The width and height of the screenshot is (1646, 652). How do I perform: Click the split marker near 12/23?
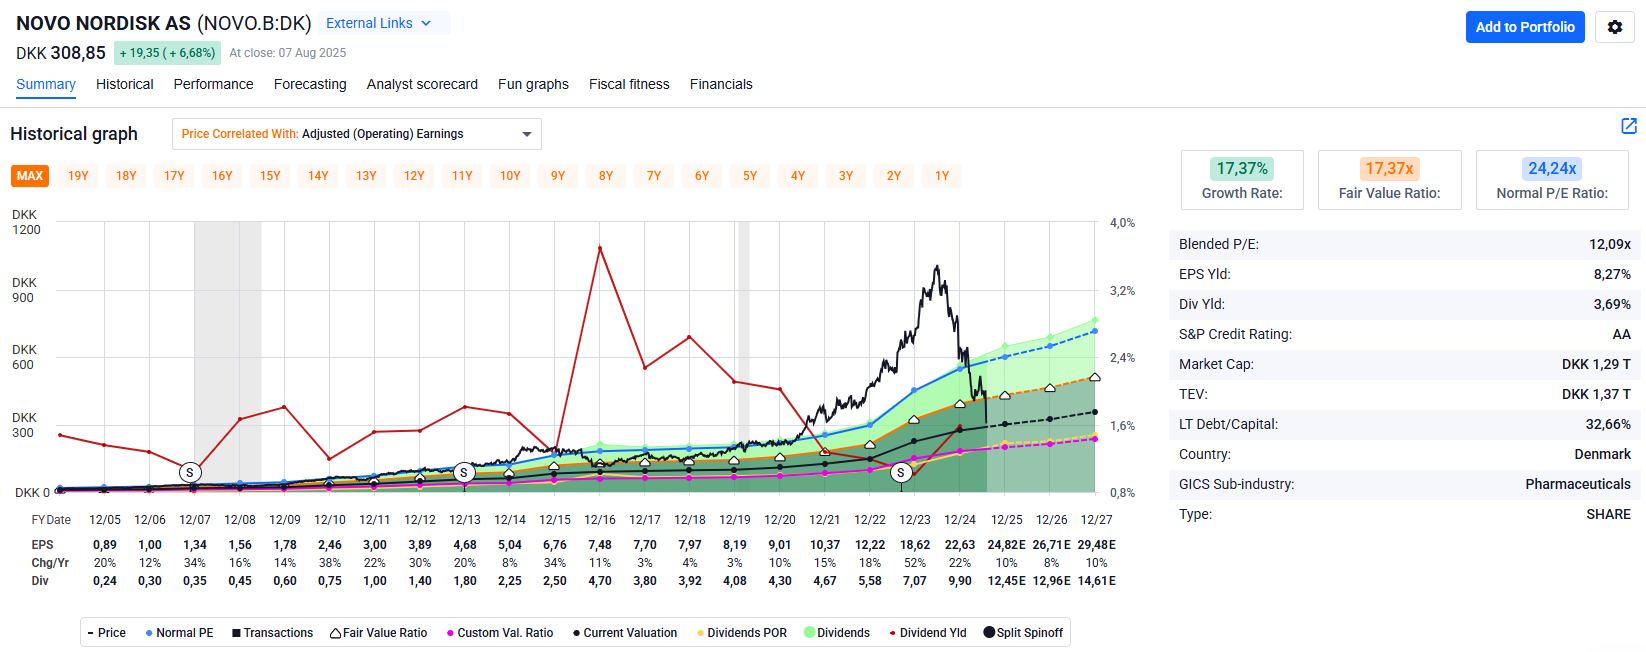coord(901,472)
